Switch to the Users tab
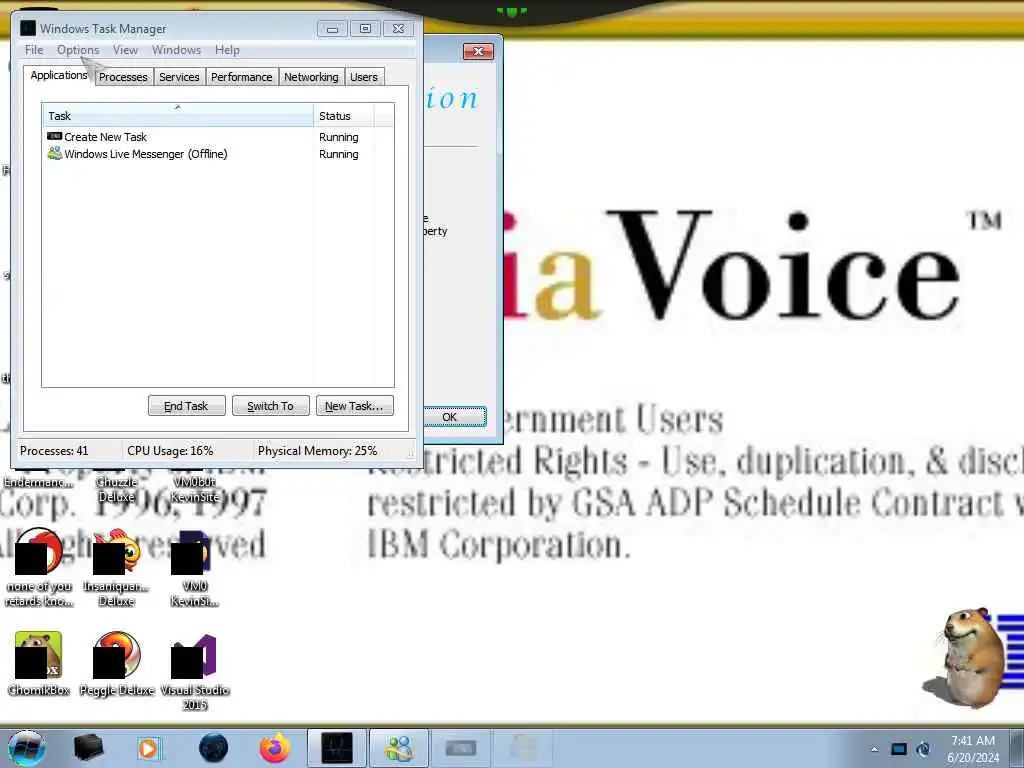Screen dimensions: 1024x768 tap(364, 77)
